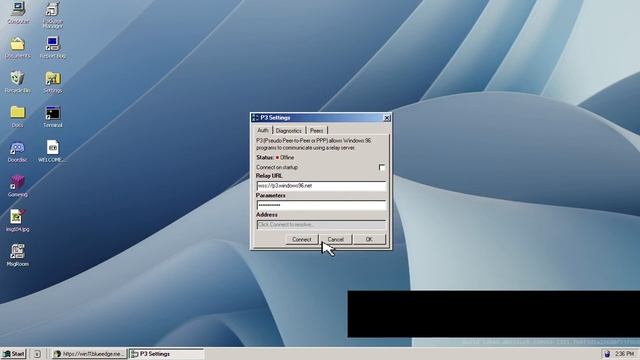Select the browser window taskbar button

tap(89, 354)
